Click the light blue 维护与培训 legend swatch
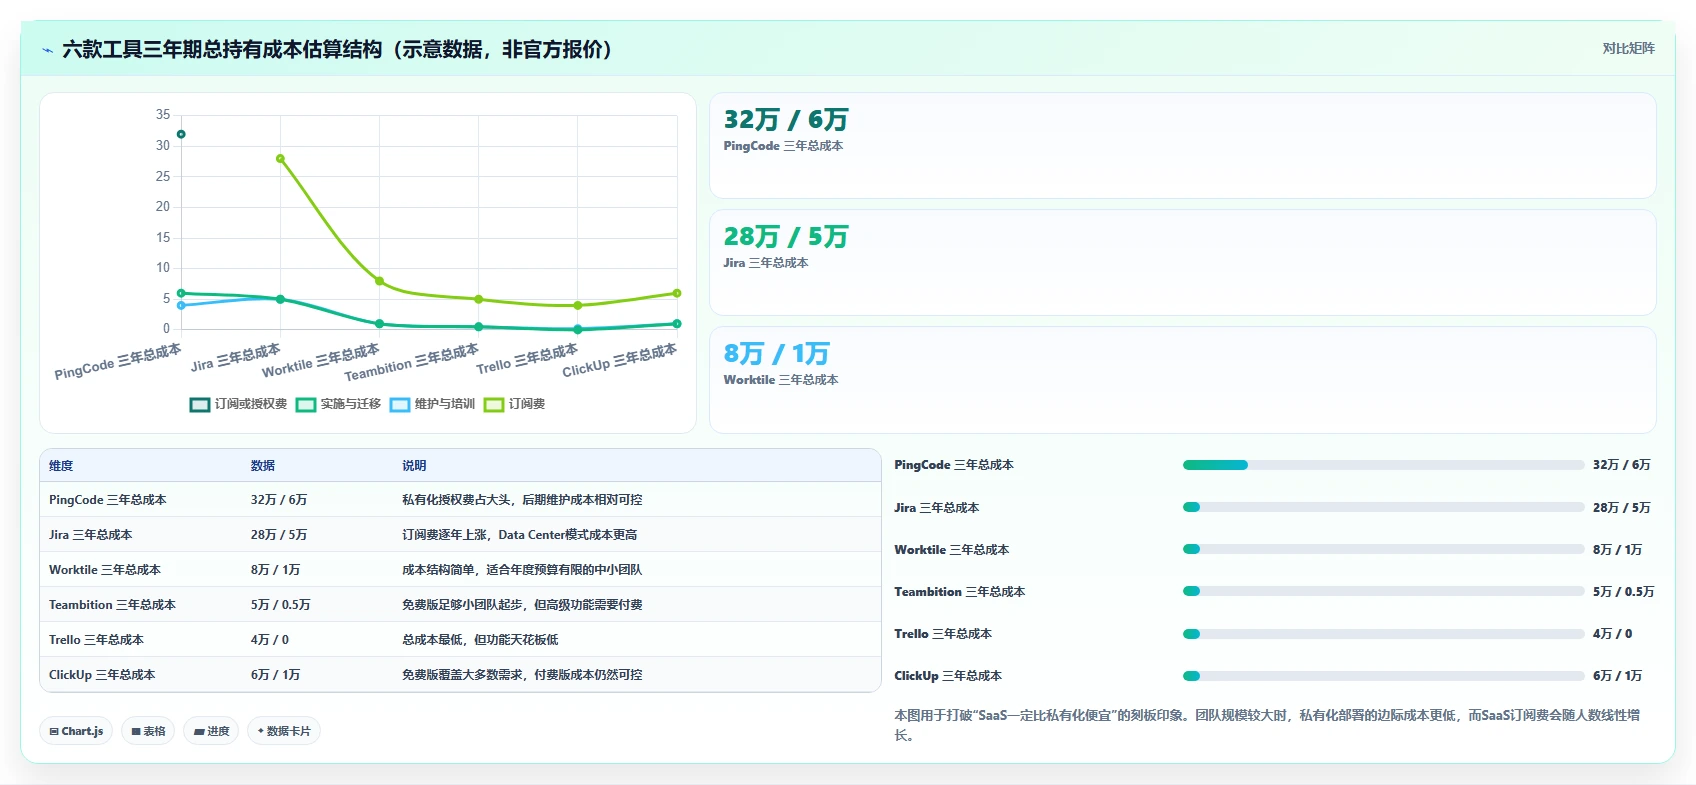 tap(400, 404)
